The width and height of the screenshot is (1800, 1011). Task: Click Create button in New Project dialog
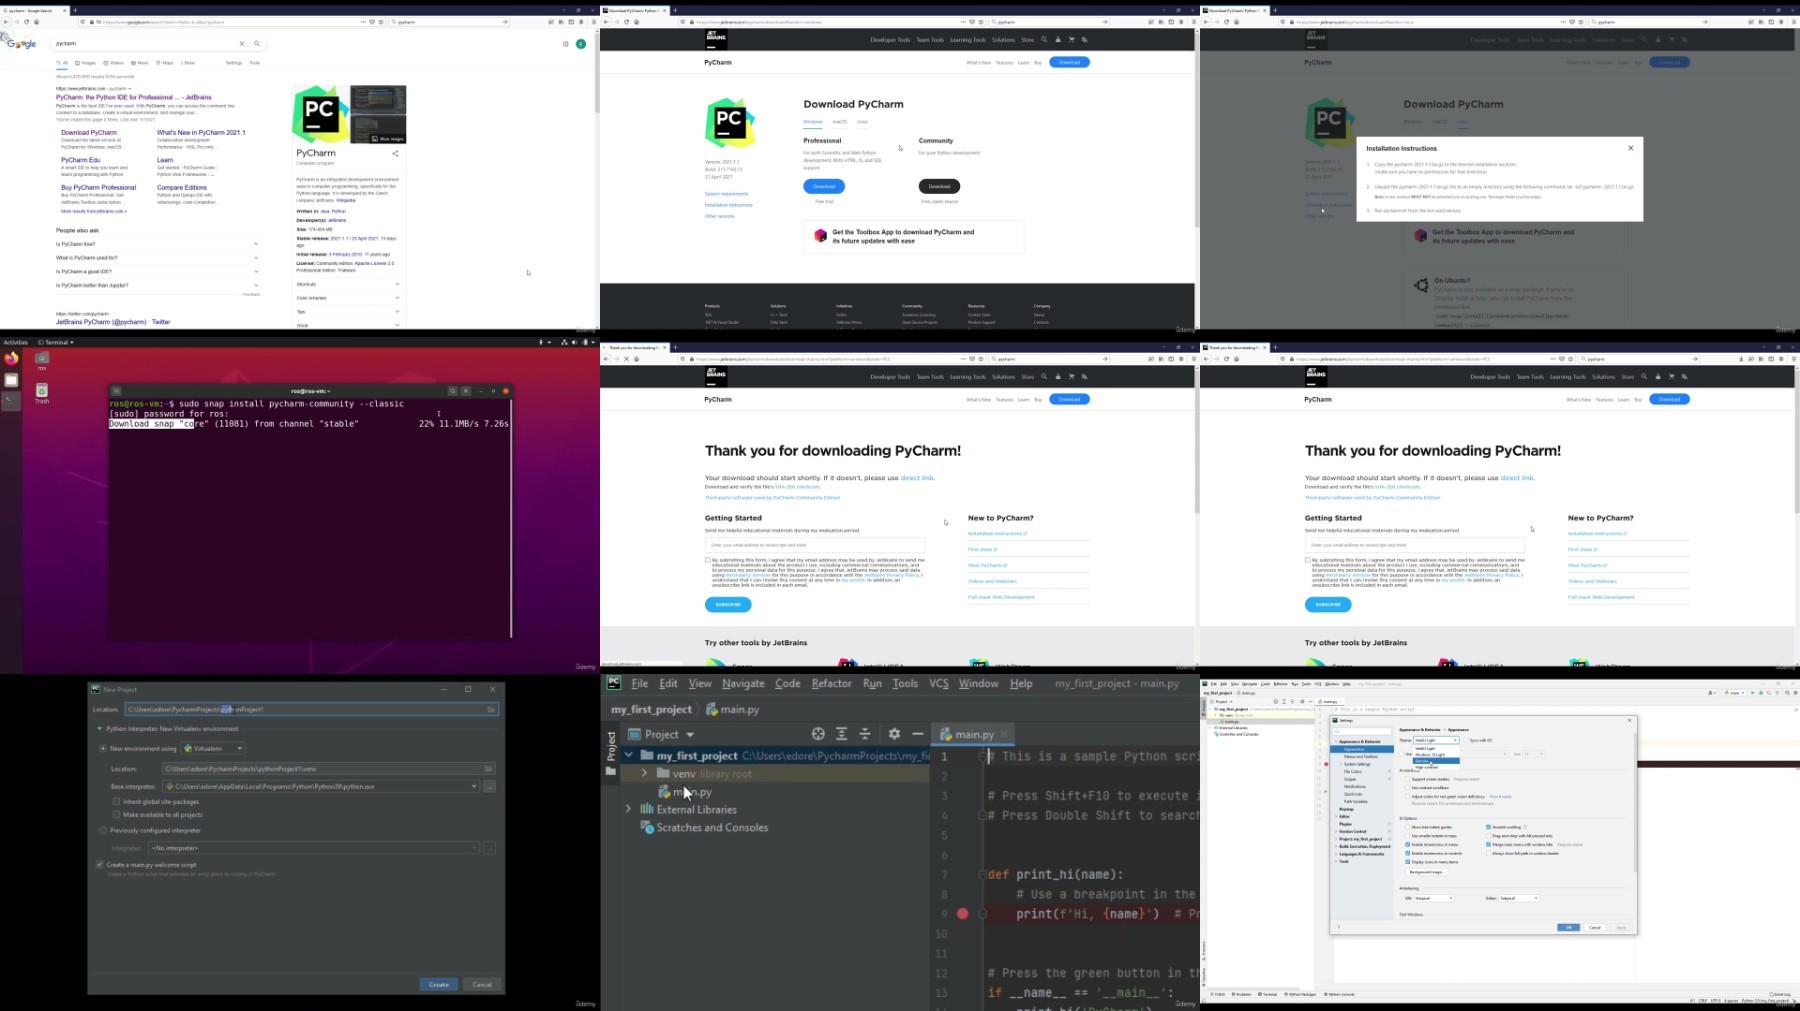(438, 984)
